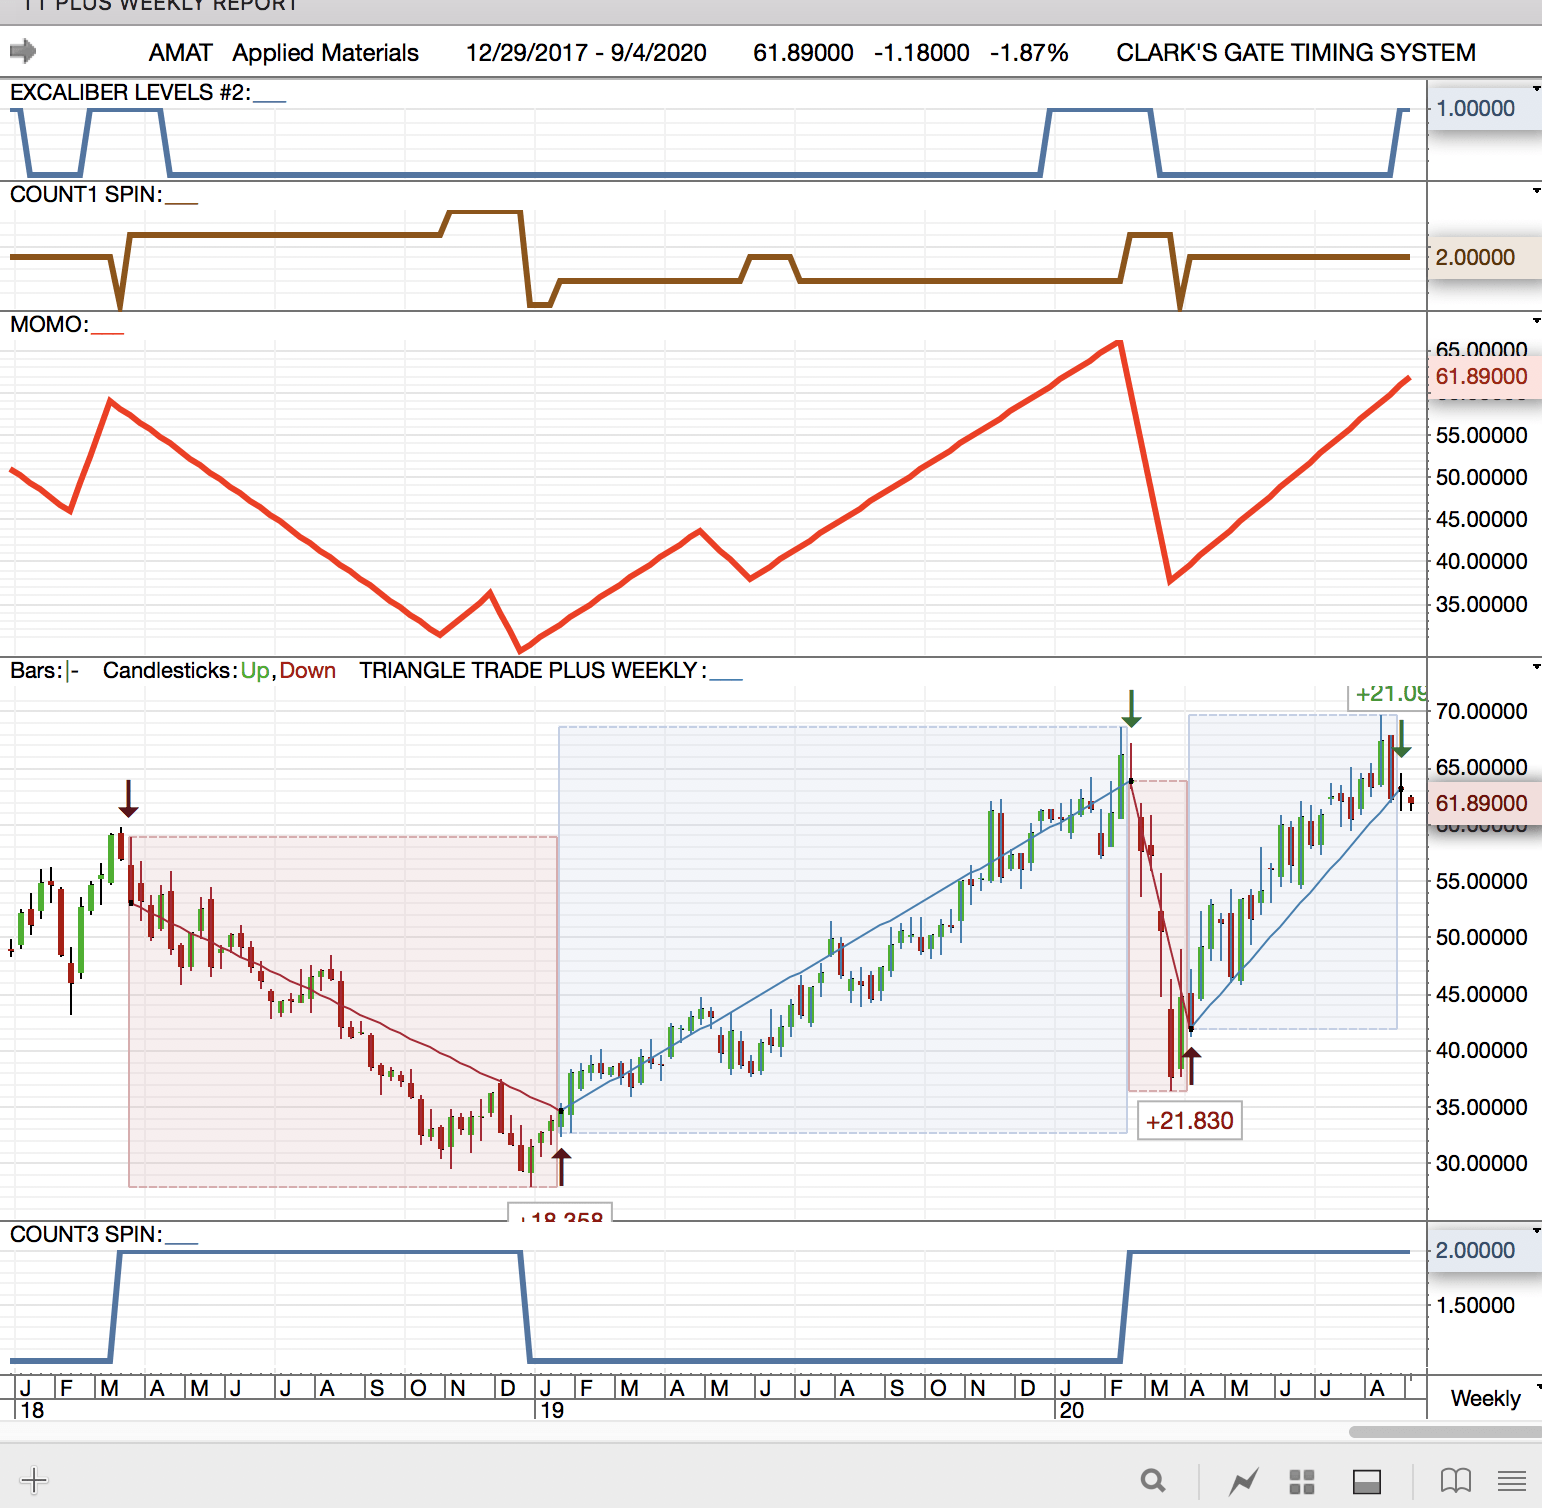1542x1508 pixels.
Task: Click CLARK'S GATE TIMING SYSTEM title
Action: point(1296,52)
